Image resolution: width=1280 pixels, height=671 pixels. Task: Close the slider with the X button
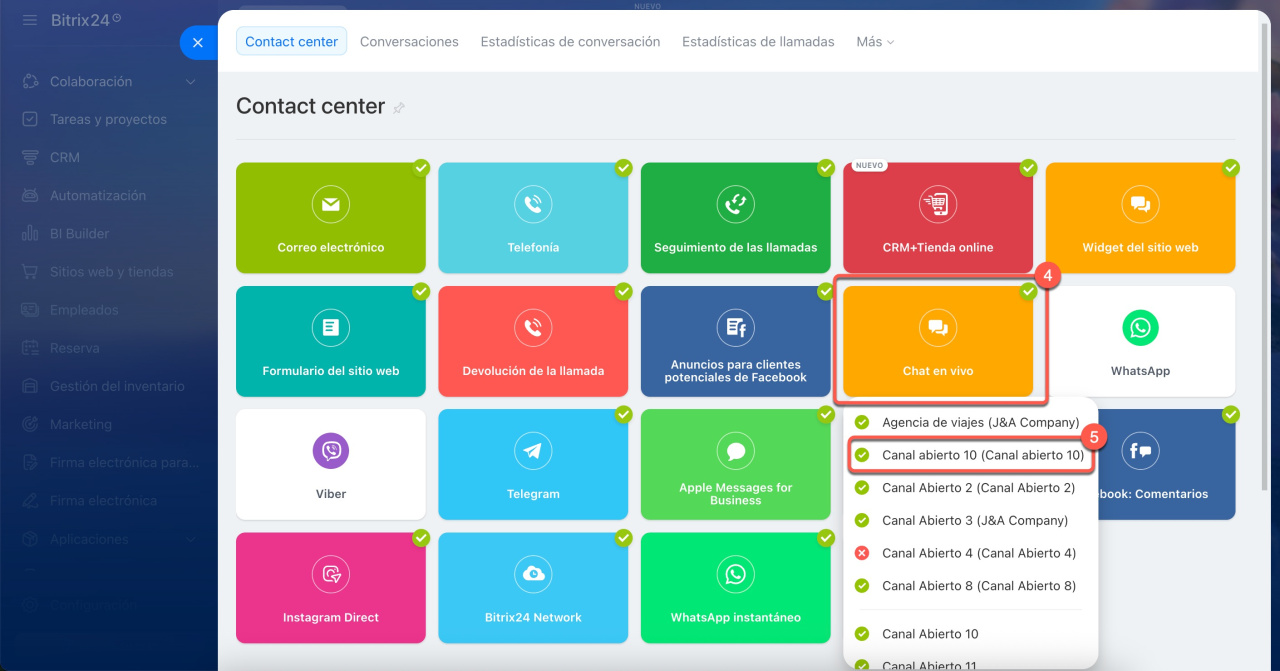tap(198, 42)
